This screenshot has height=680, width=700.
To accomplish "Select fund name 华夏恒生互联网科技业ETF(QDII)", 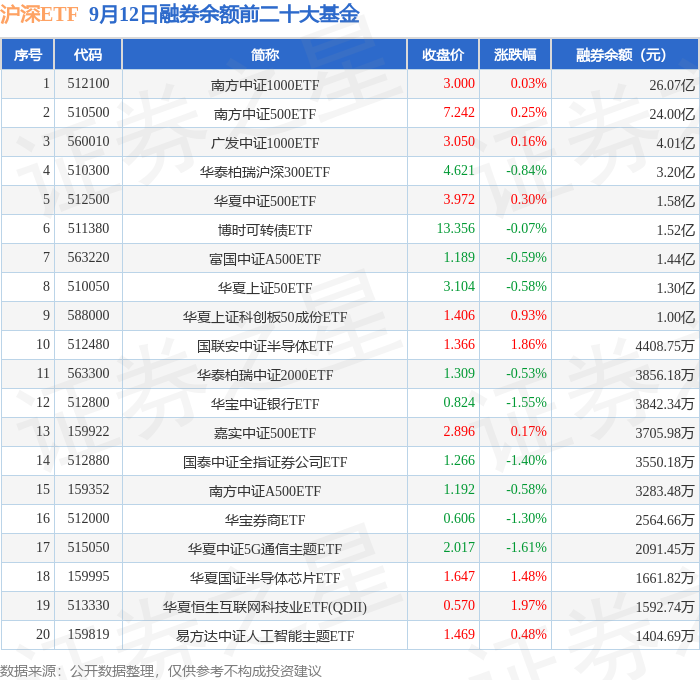I will tap(265, 607).
